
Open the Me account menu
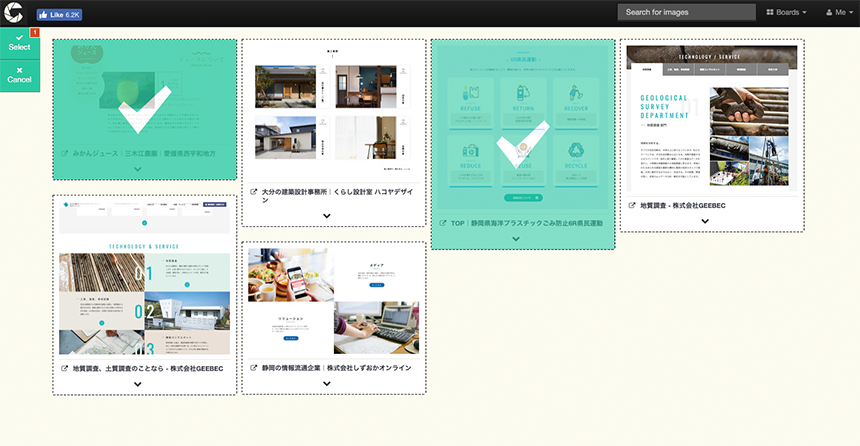click(835, 12)
